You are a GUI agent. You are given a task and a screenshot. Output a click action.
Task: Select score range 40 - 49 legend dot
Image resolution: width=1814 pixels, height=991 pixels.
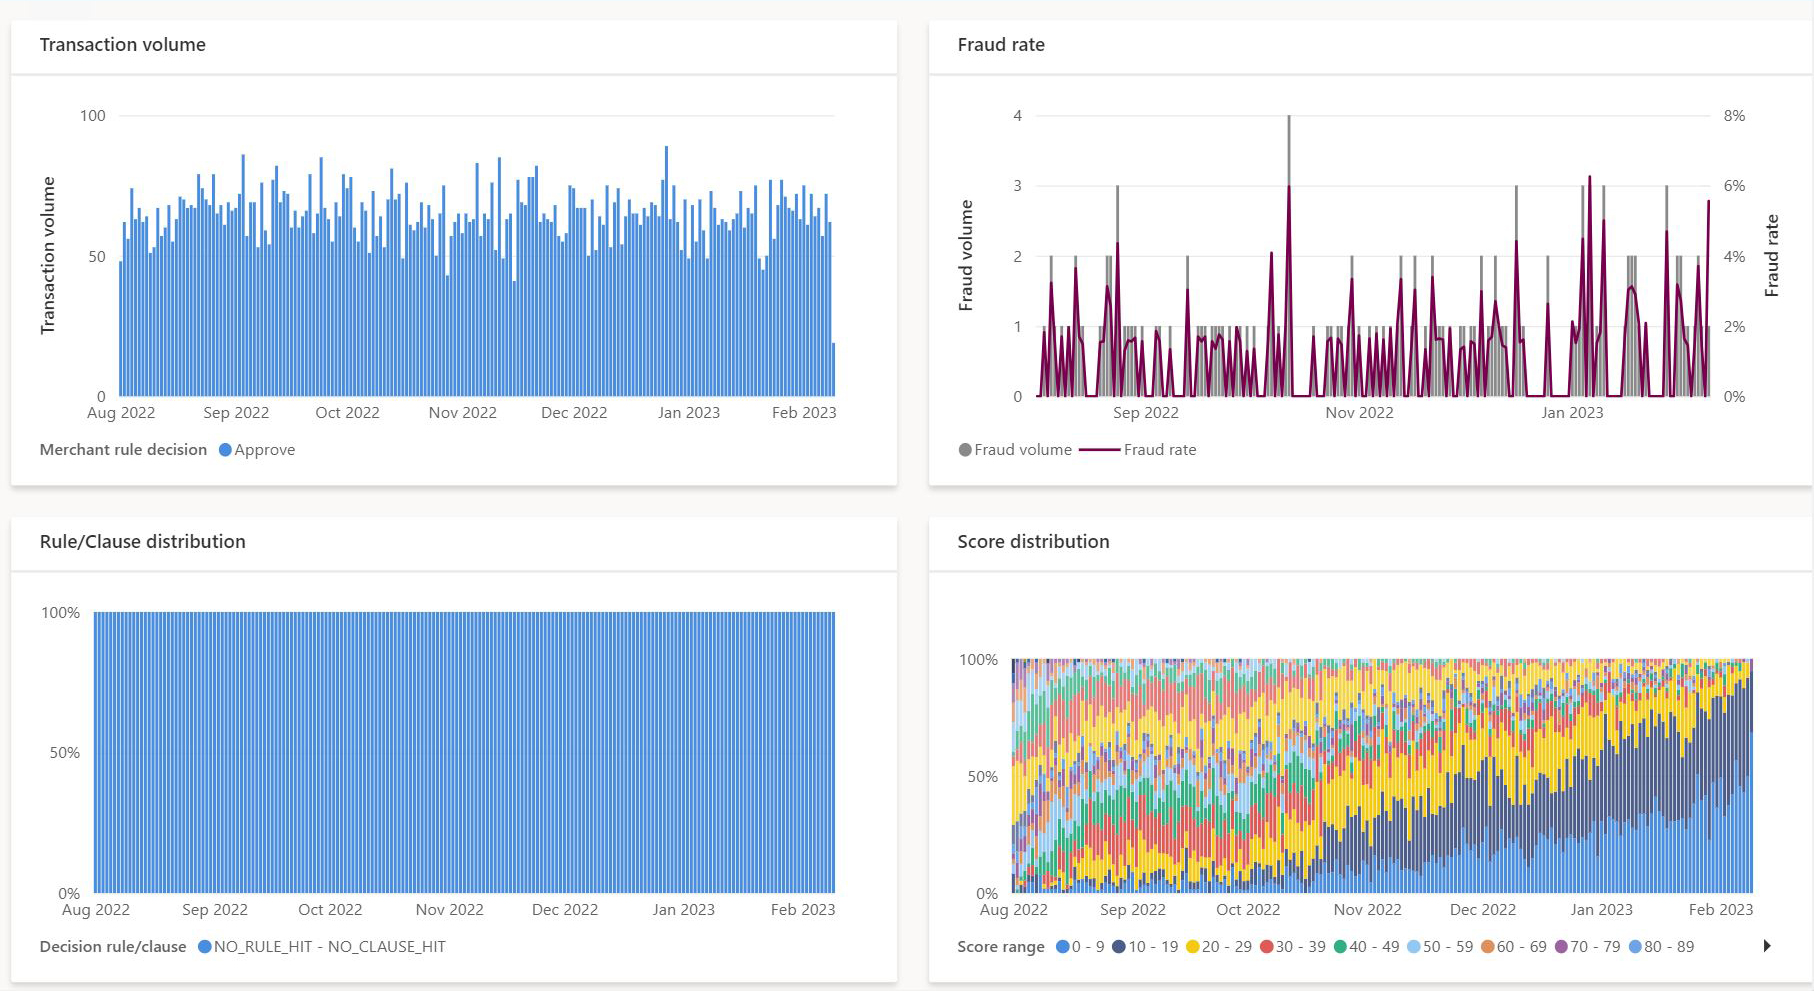[x=1340, y=947]
